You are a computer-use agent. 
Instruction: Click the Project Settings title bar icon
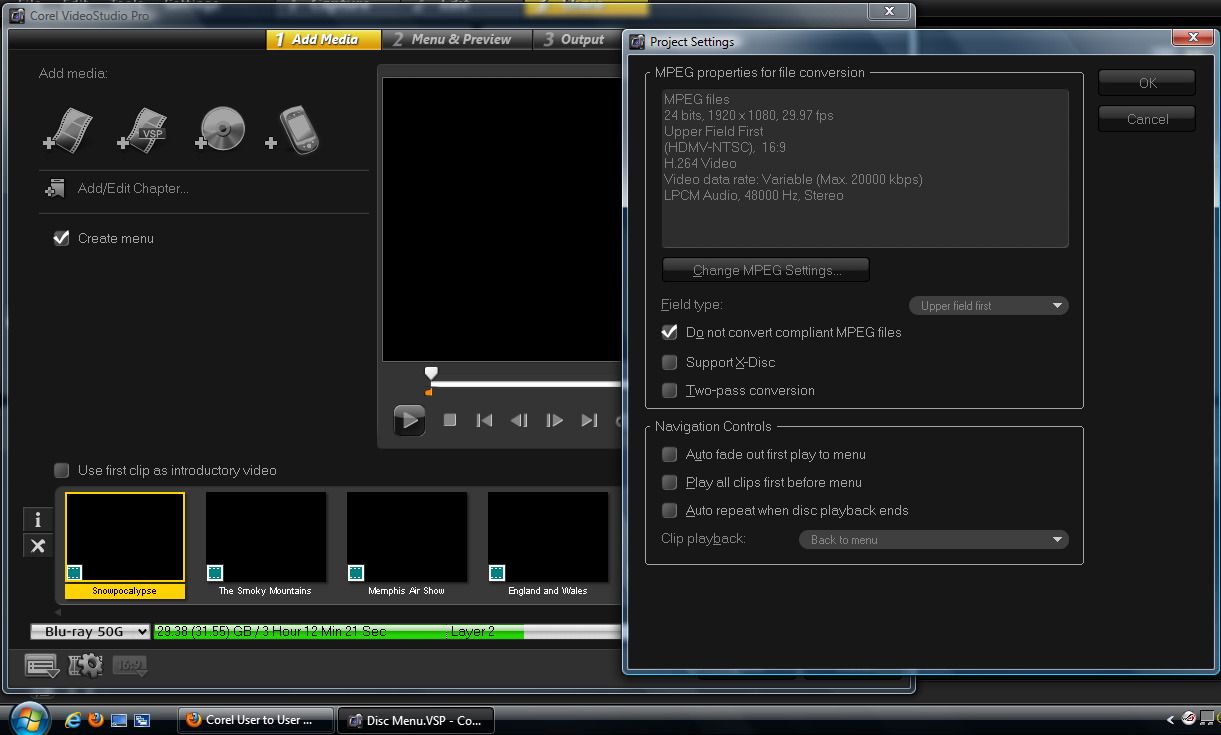tap(636, 41)
